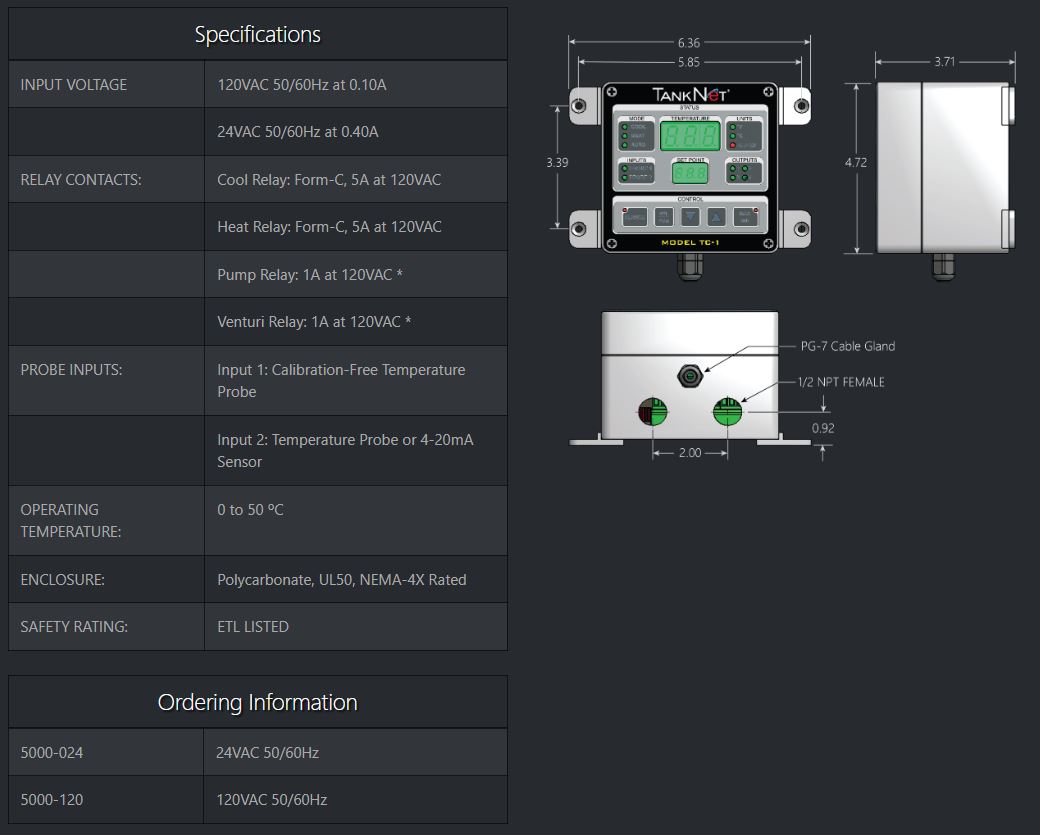Toggle the COOL mode LED indicator
The image size is (1040, 835).
click(624, 126)
